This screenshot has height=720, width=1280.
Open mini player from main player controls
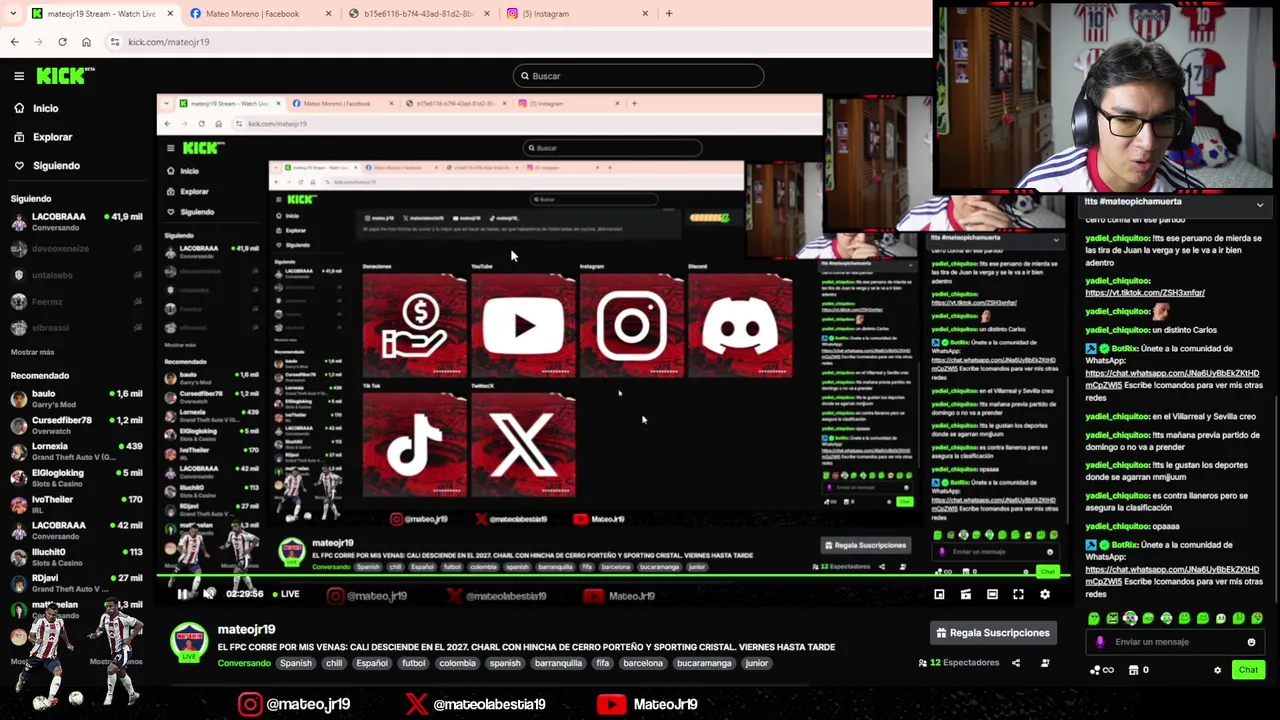(x=939, y=594)
